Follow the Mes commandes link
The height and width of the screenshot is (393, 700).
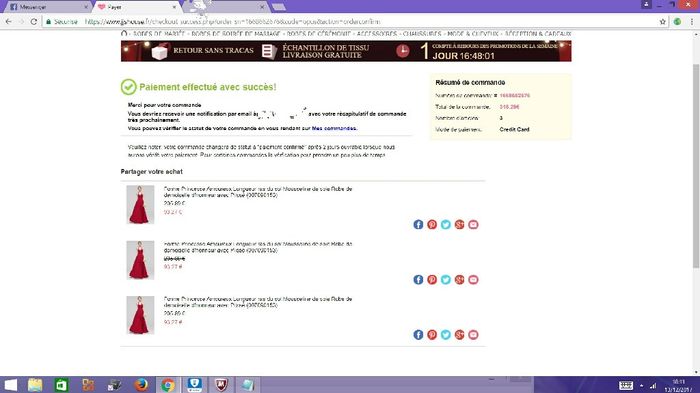click(334, 128)
